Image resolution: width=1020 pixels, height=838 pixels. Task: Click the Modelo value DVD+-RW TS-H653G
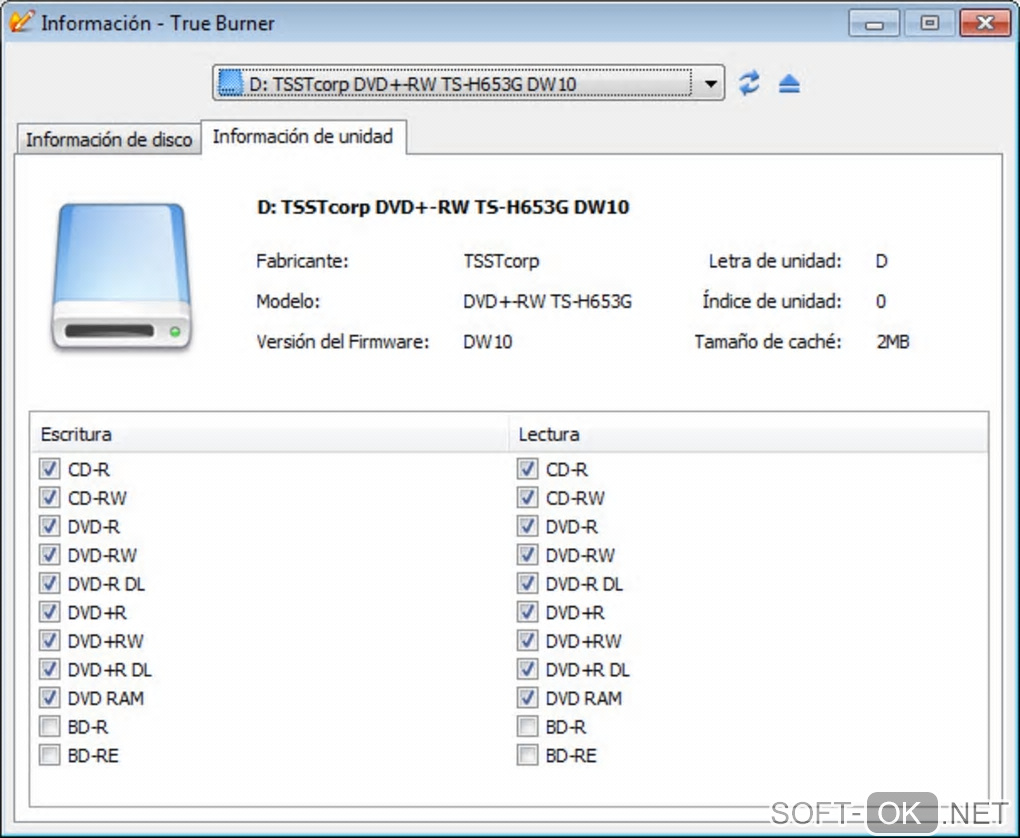[x=547, y=301]
